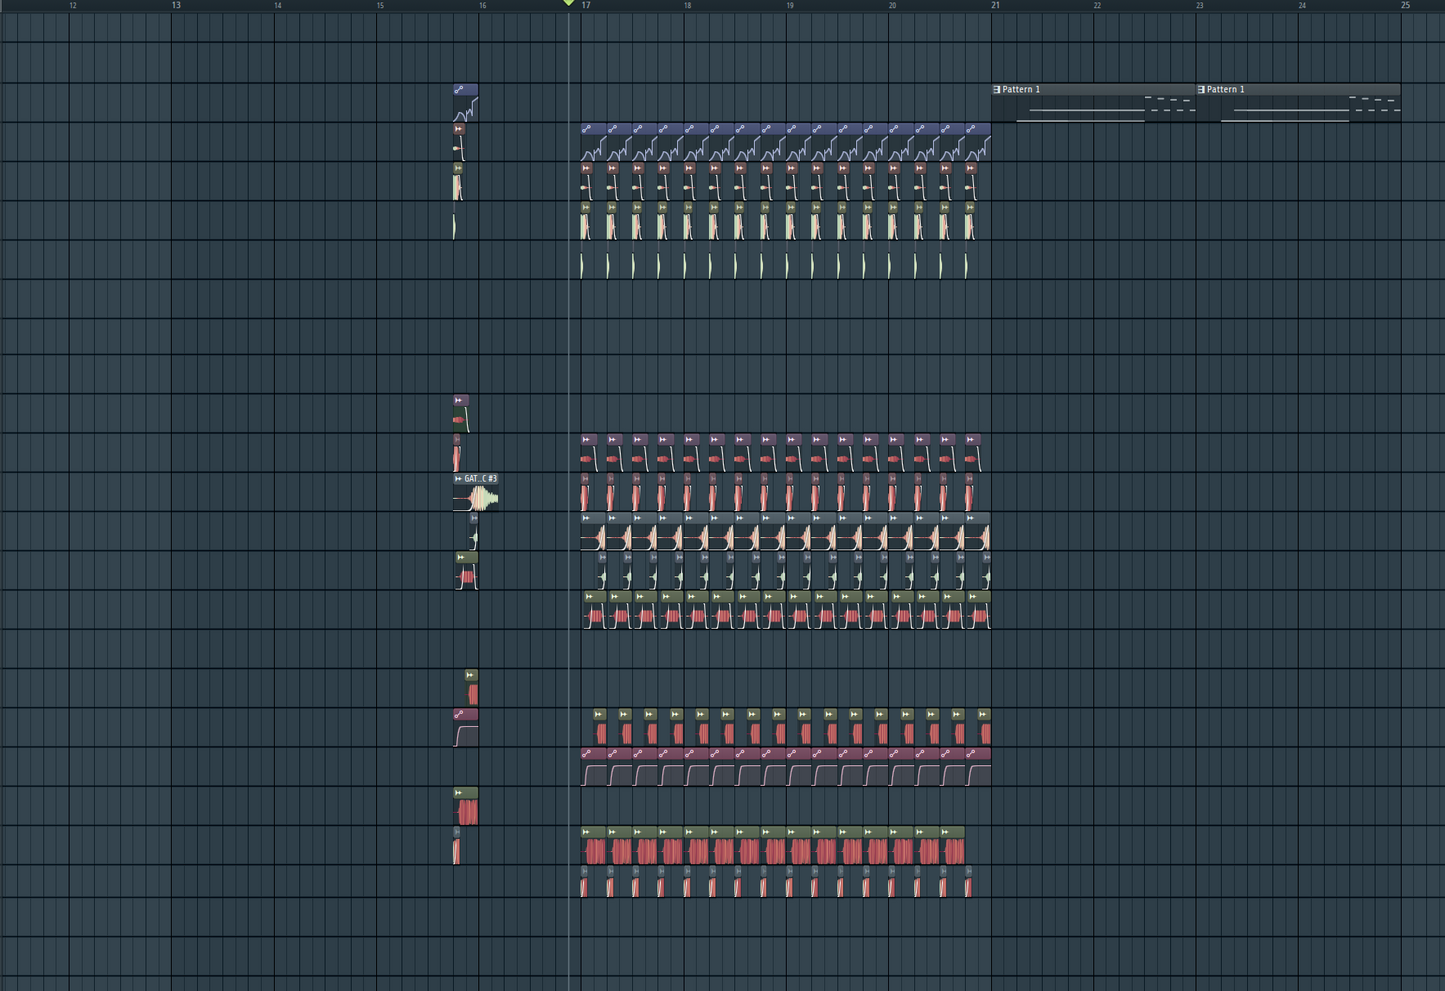This screenshot has height=991, width=1445.
Task: Click the waveform icon on the GAT..C #3 clip header
Action: [458, 479]
